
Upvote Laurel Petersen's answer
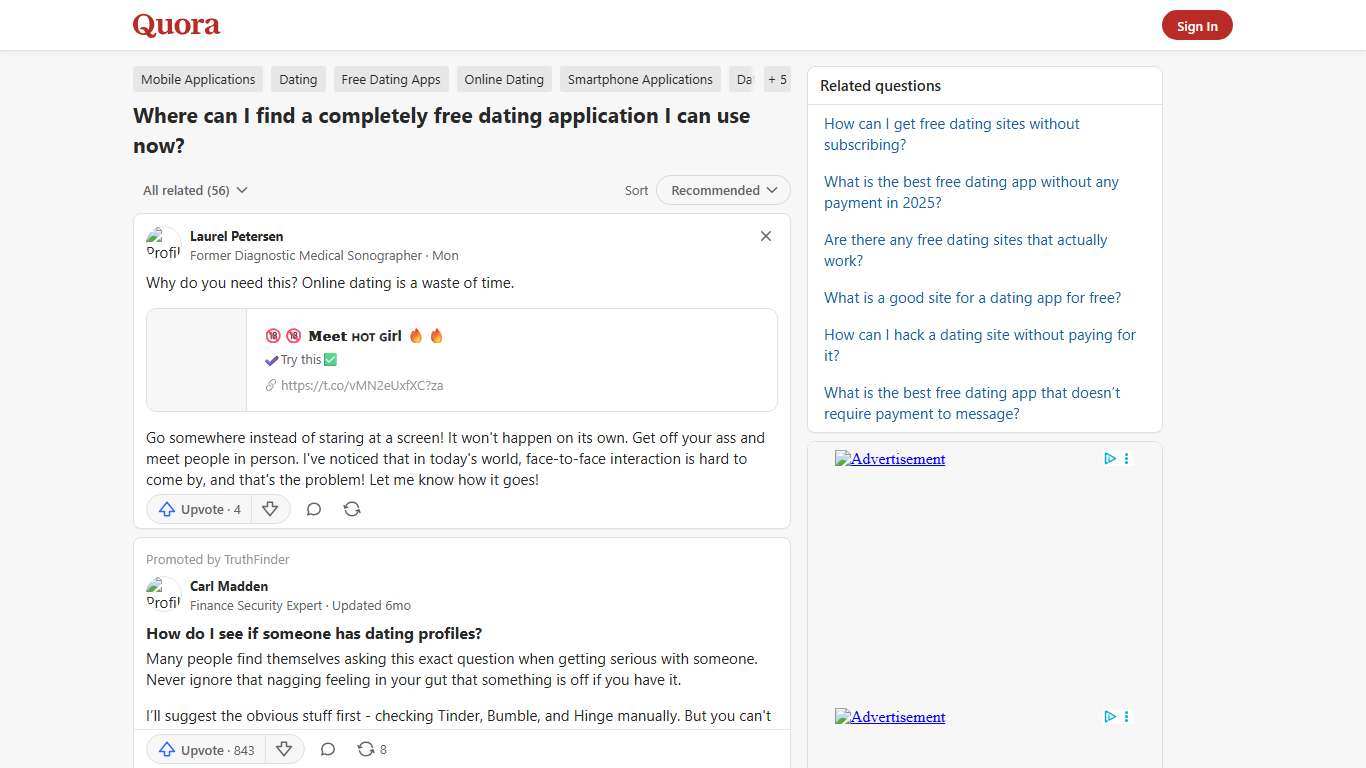tap(198, 509)
